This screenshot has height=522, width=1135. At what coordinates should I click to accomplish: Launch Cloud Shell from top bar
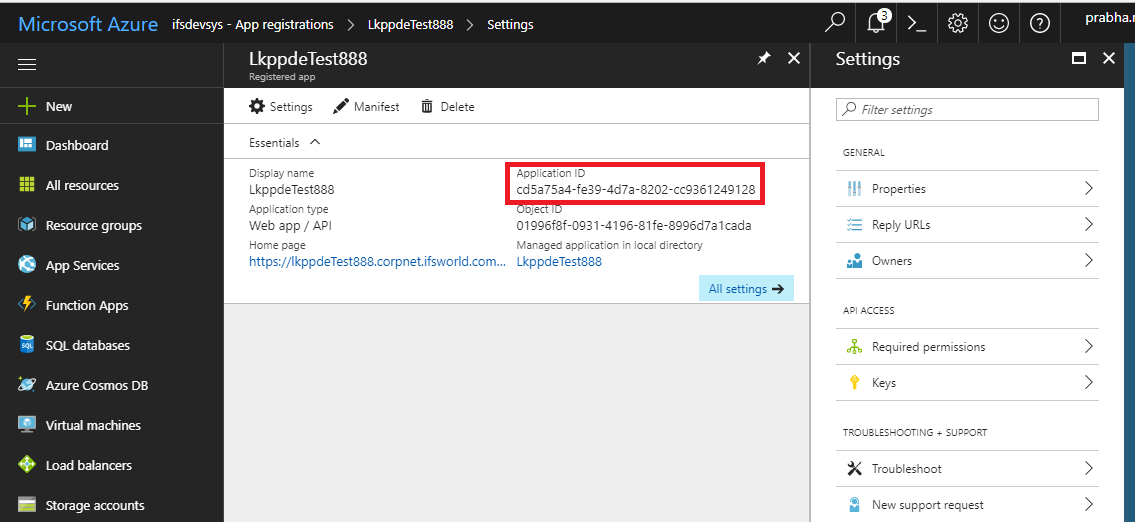pos(916,23)
